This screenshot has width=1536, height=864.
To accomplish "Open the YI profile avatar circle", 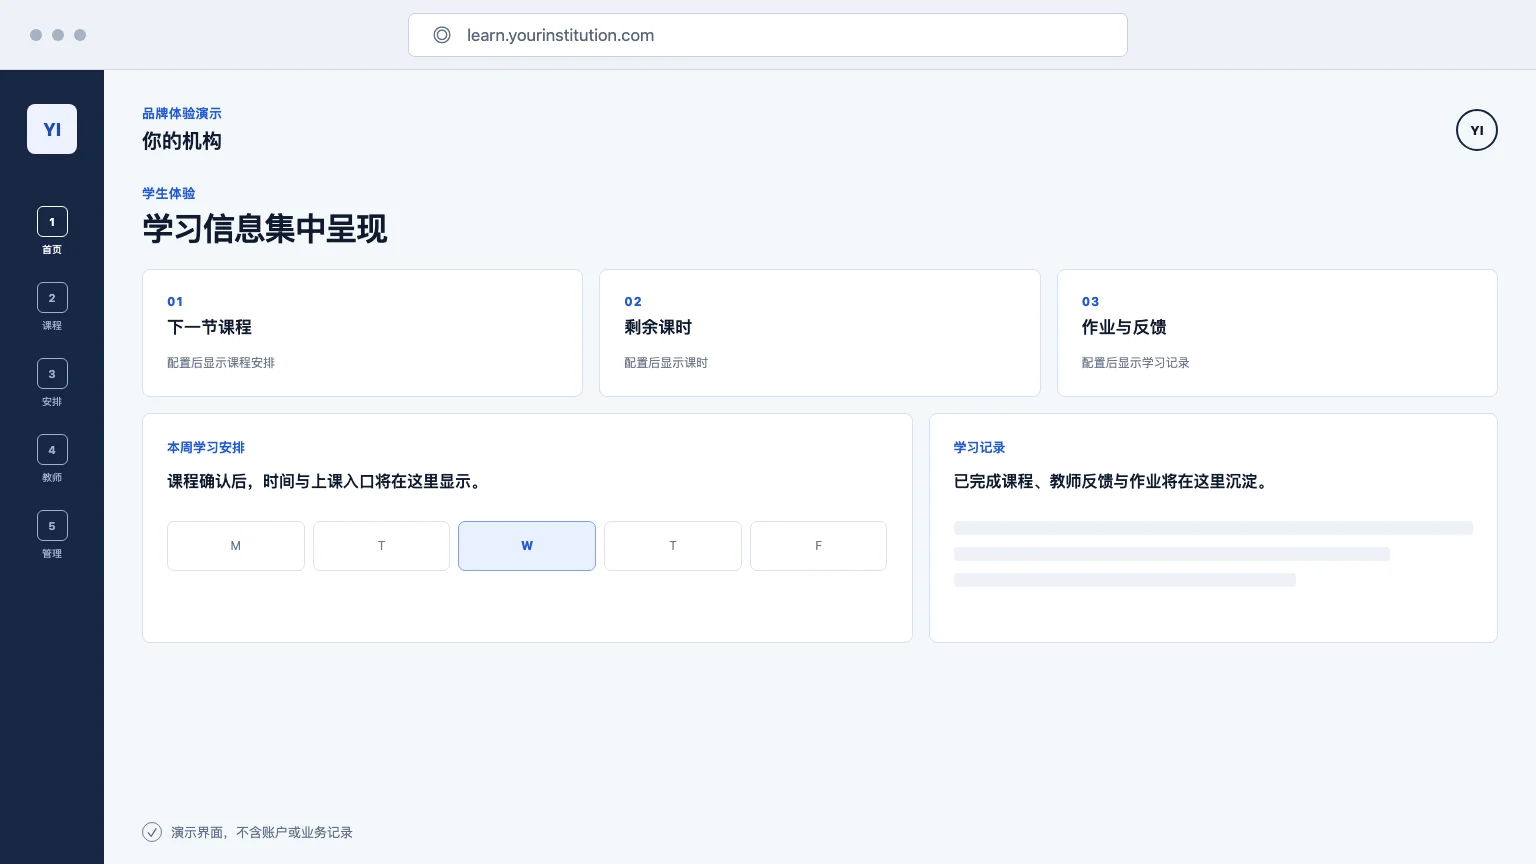I will tap(1476, 130).
